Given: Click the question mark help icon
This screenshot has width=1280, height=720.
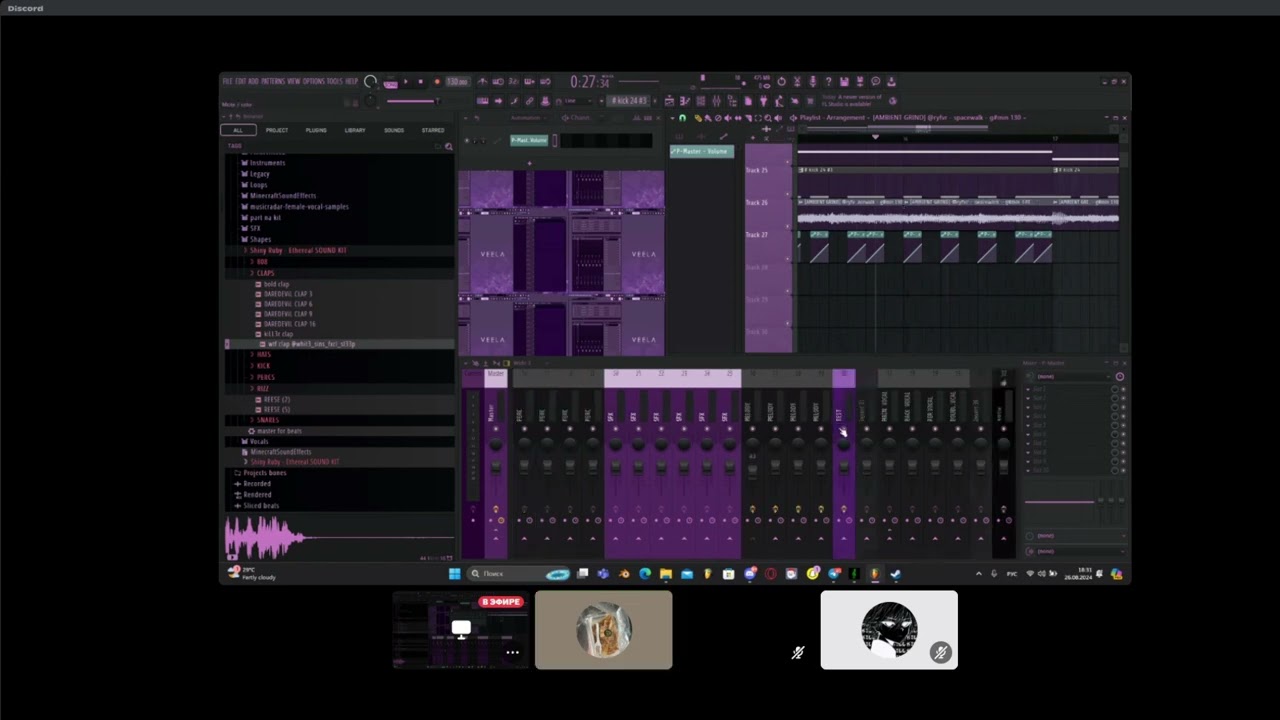Looking at the screenshot, I should (x=828, y=82).
